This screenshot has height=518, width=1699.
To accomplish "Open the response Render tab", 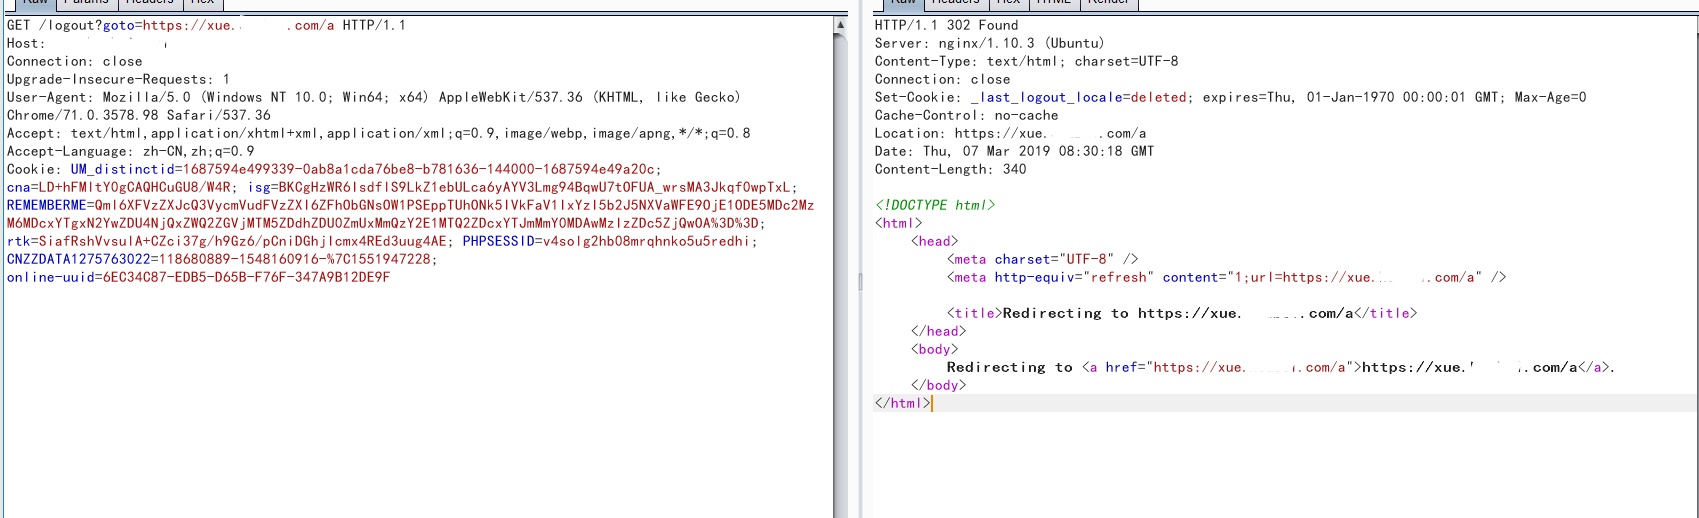I will tap(1108, 3).
